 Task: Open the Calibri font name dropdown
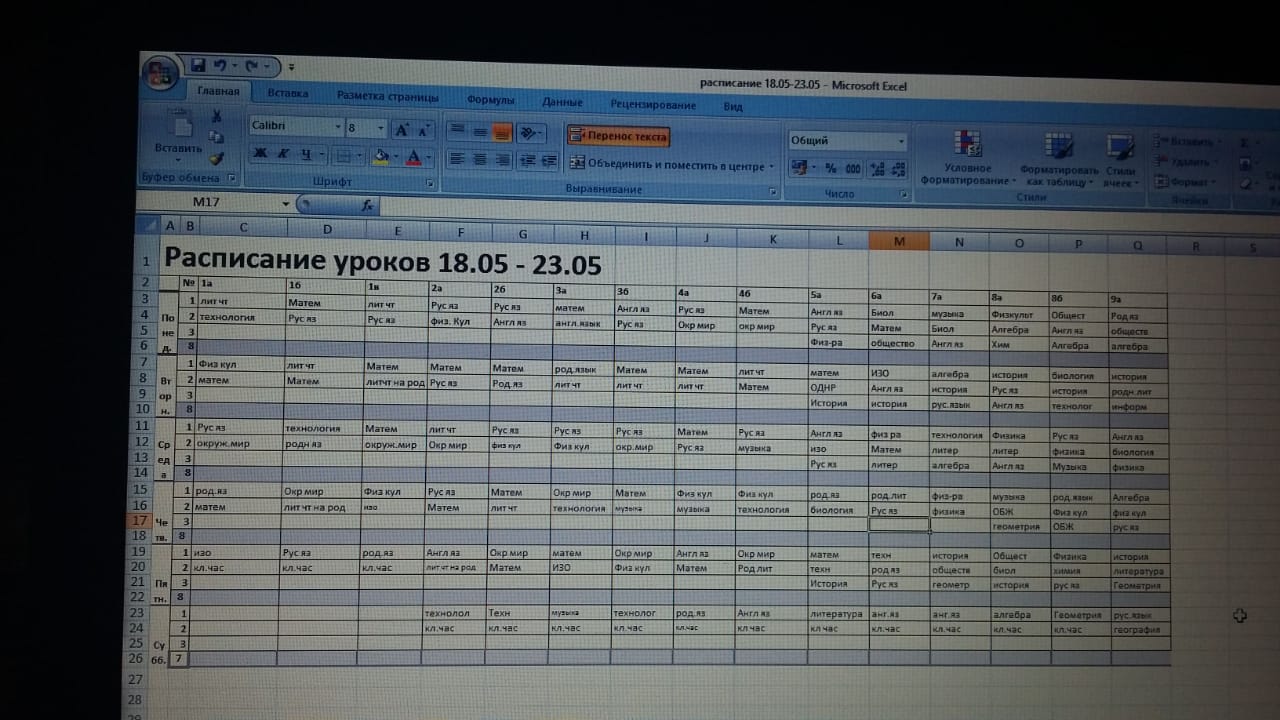click(337, 127)
